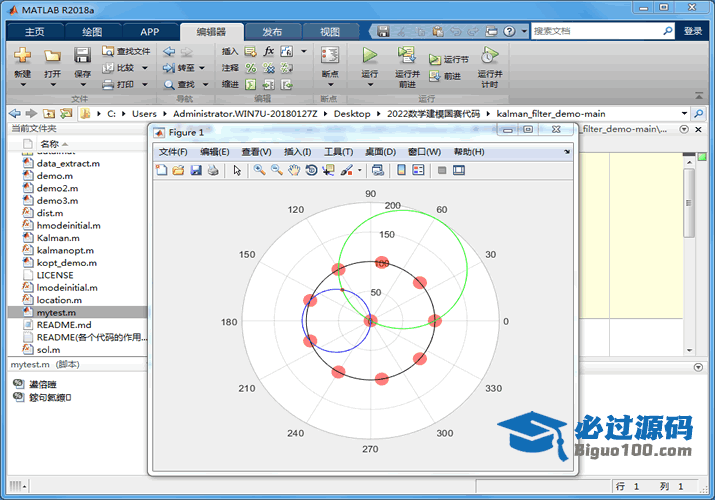Open brush color dropdown arrow in Figure toolbar
The height and width of the screenshot is (500, 715).
coord(360,170)
